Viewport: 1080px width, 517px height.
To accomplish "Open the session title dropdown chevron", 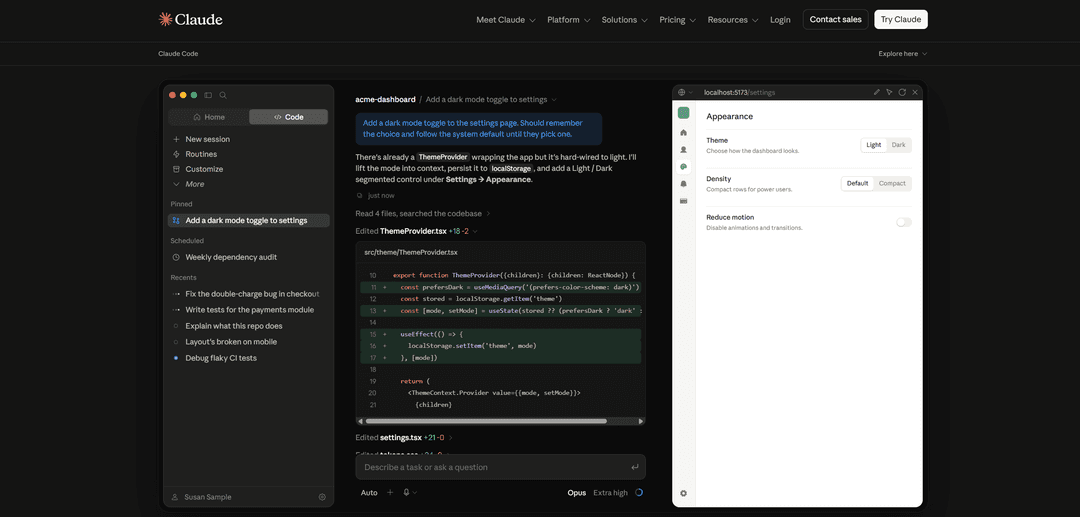I will point(554,100).
